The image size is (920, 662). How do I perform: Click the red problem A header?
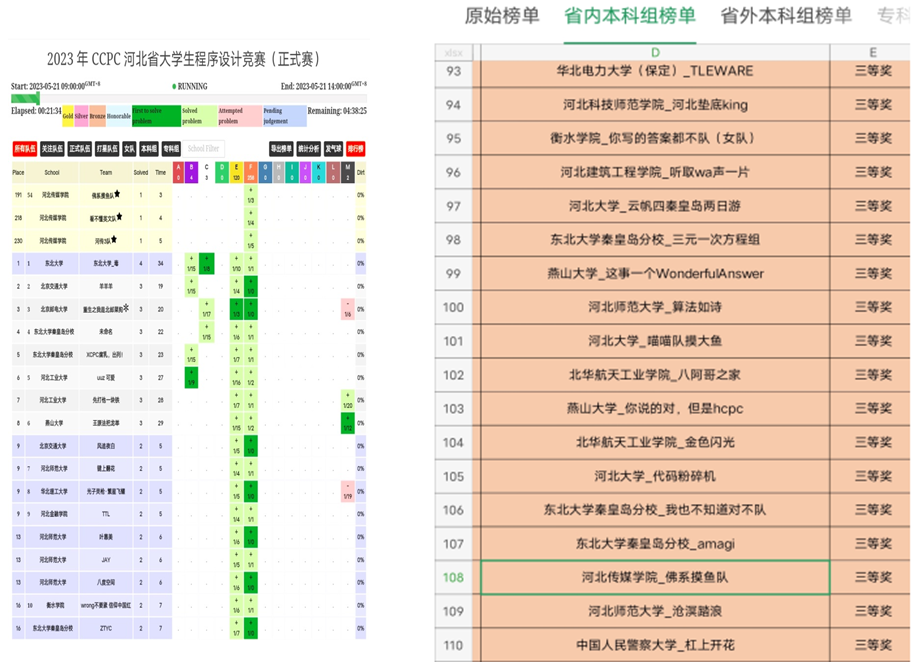tap(178, 173)
